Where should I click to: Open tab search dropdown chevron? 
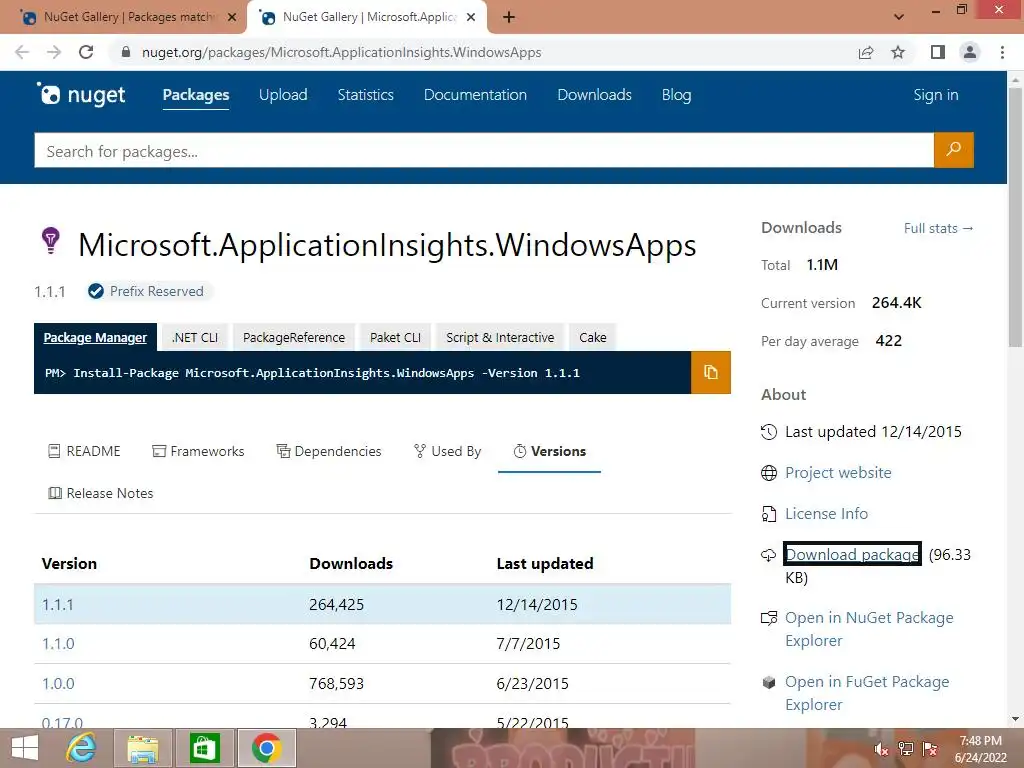point(899,17)
